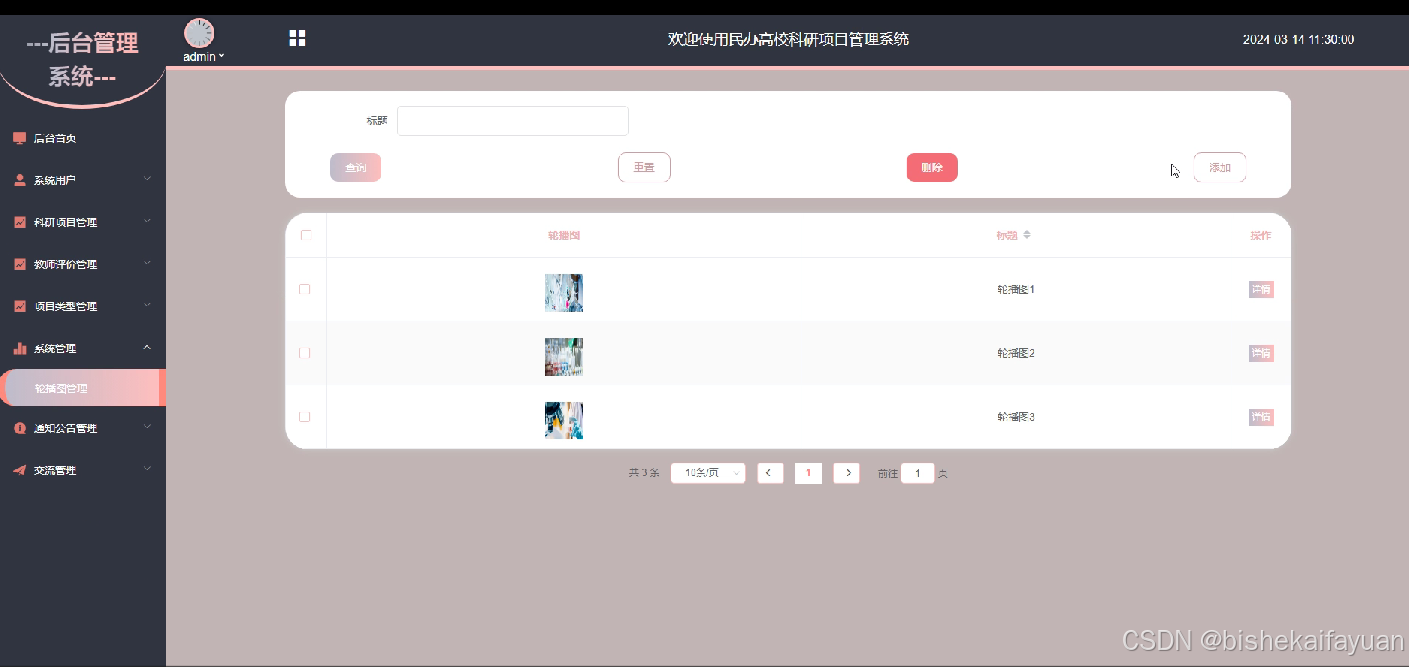This screenshot has height=667, width=1409.
Task: Open the 10条/页 page size dropdown
Action: tap(708, 473)
